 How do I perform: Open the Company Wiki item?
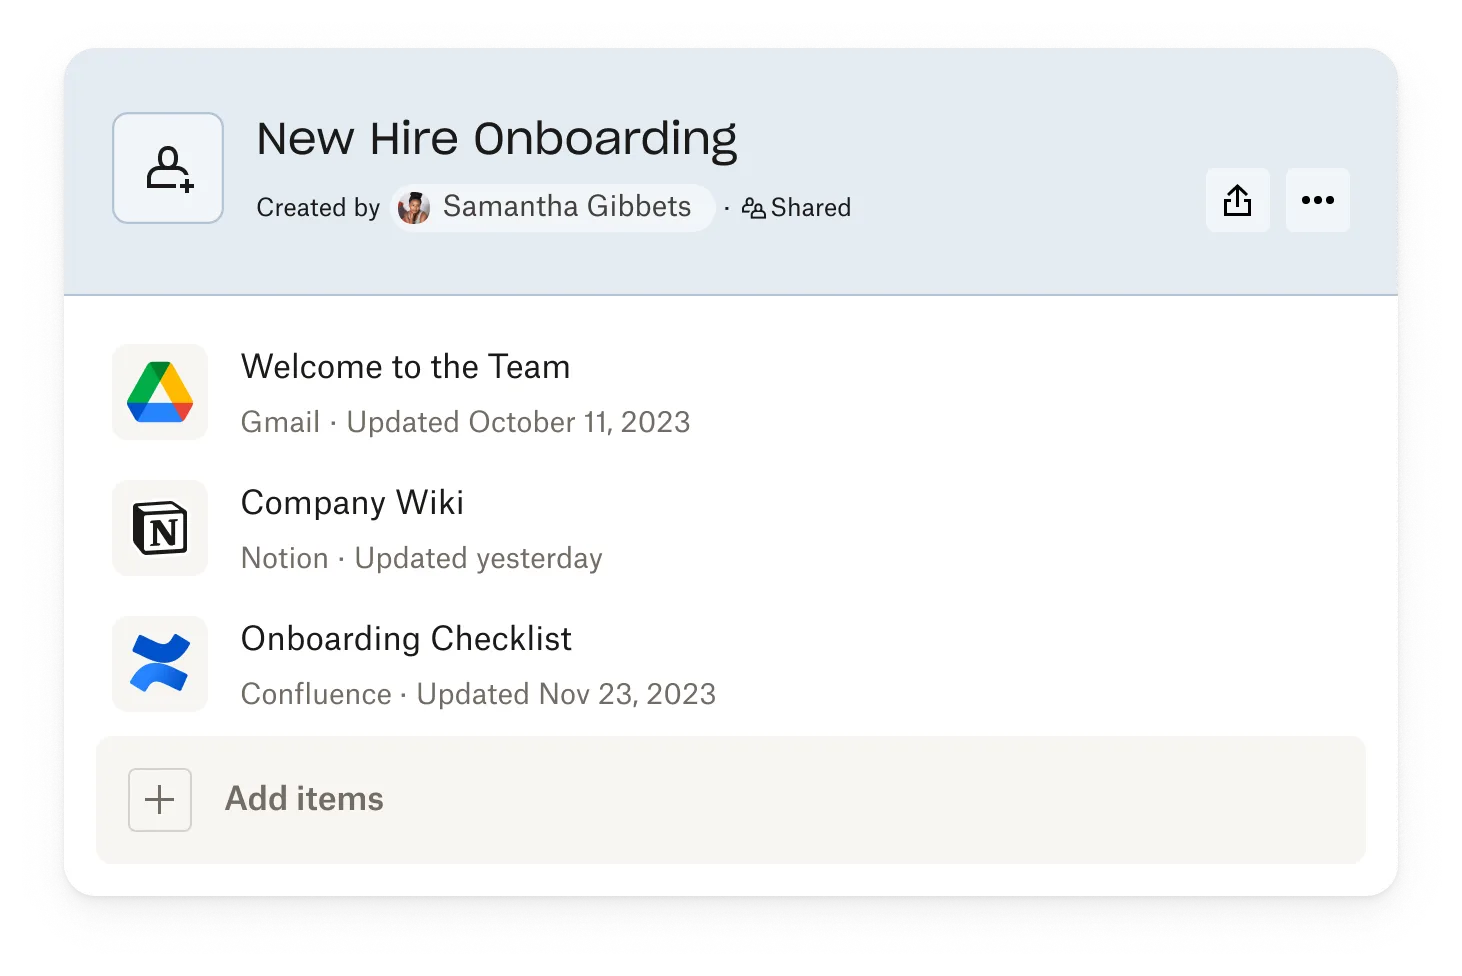point(352,503)
